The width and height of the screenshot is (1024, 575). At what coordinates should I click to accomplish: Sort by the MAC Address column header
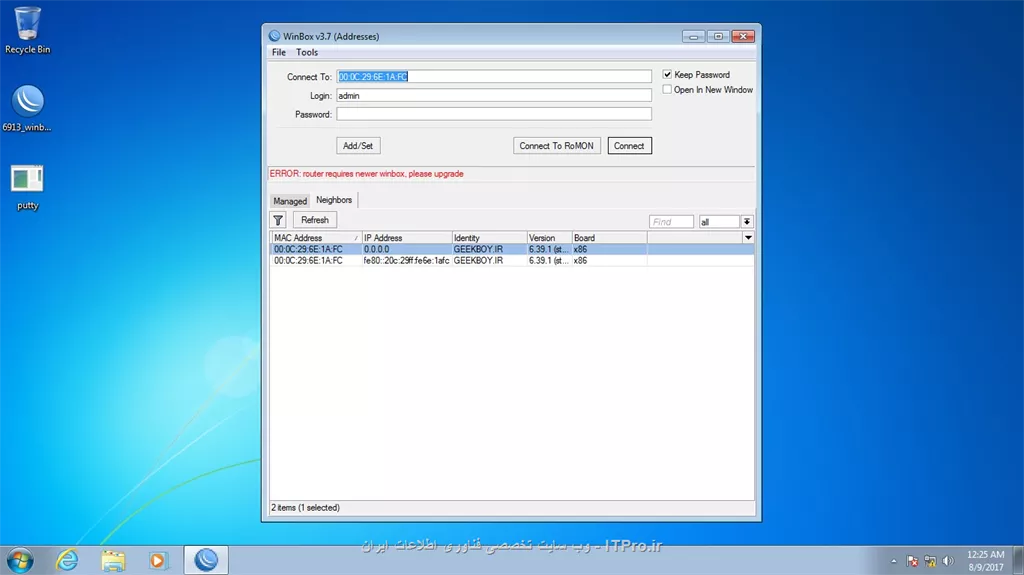pyautogui.click(x=316, y=238)
